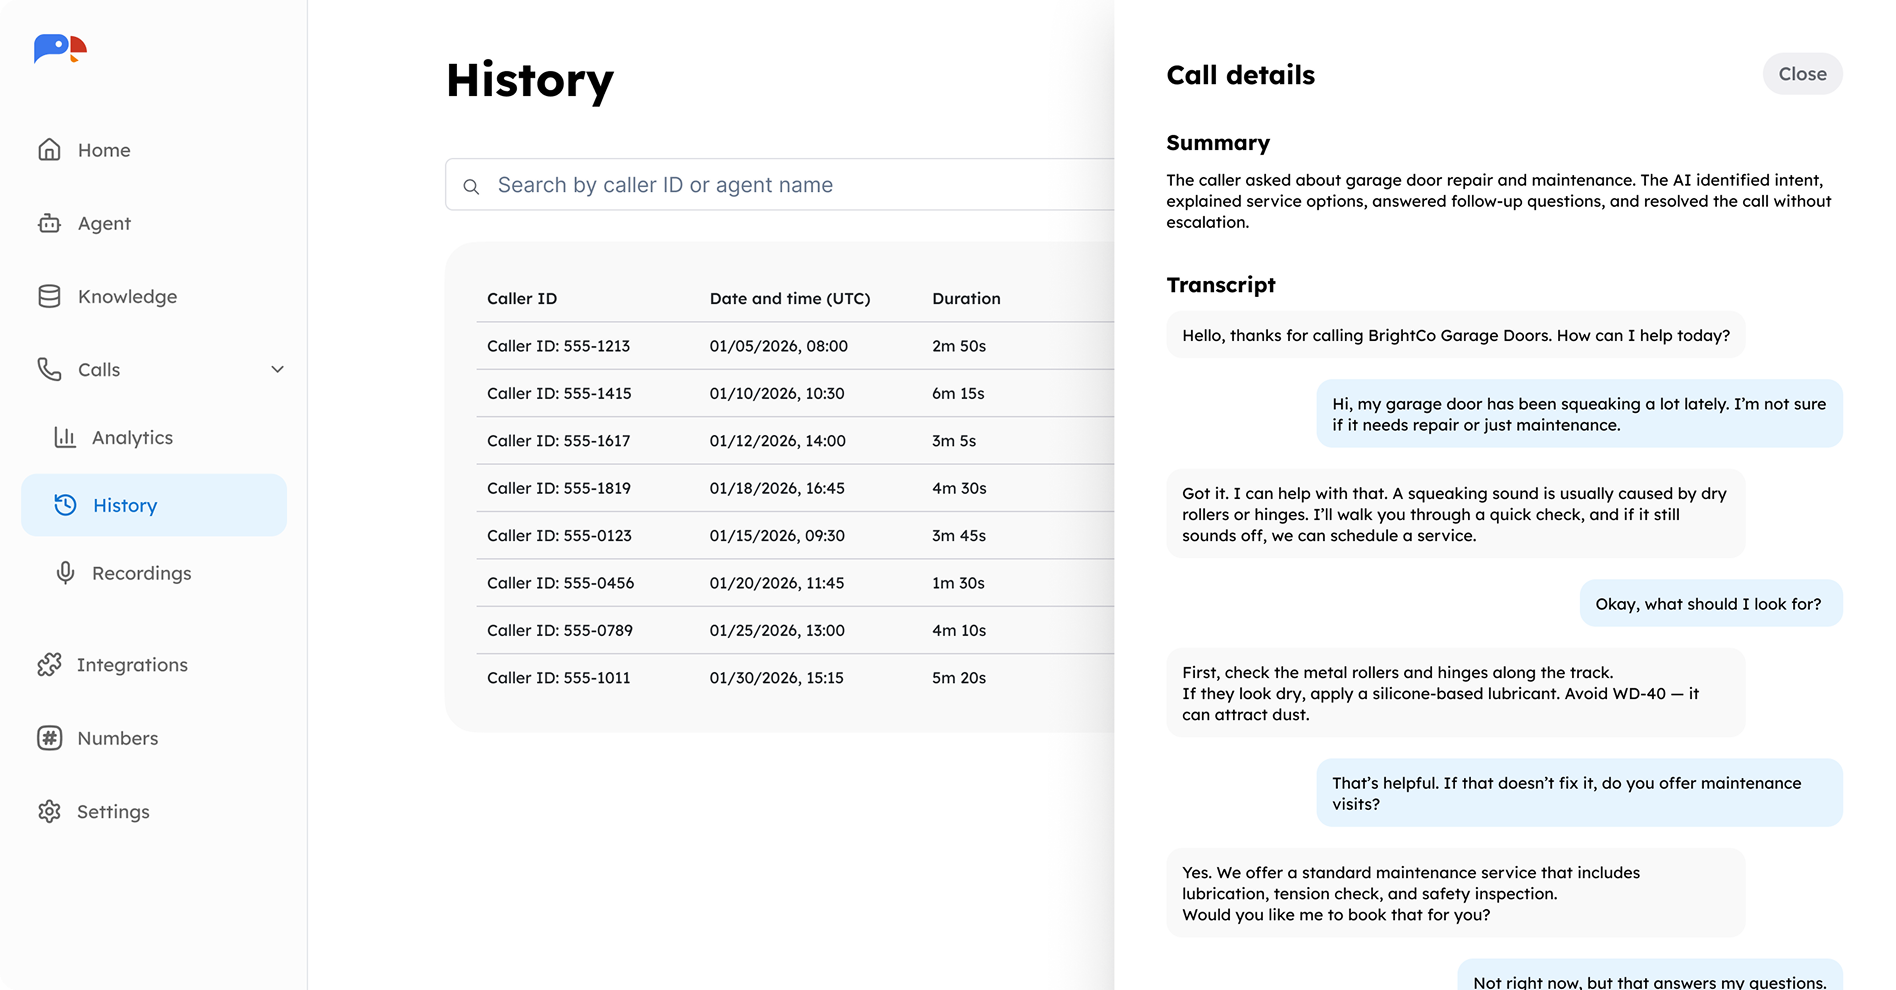The image size is (1896, 990).
Task: Close the Call details panel
Action: 1802,74
